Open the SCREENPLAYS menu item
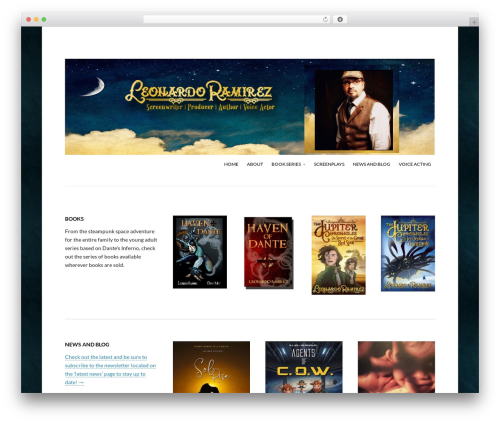This screenshot has height=423, width=500. click(329, 164)
